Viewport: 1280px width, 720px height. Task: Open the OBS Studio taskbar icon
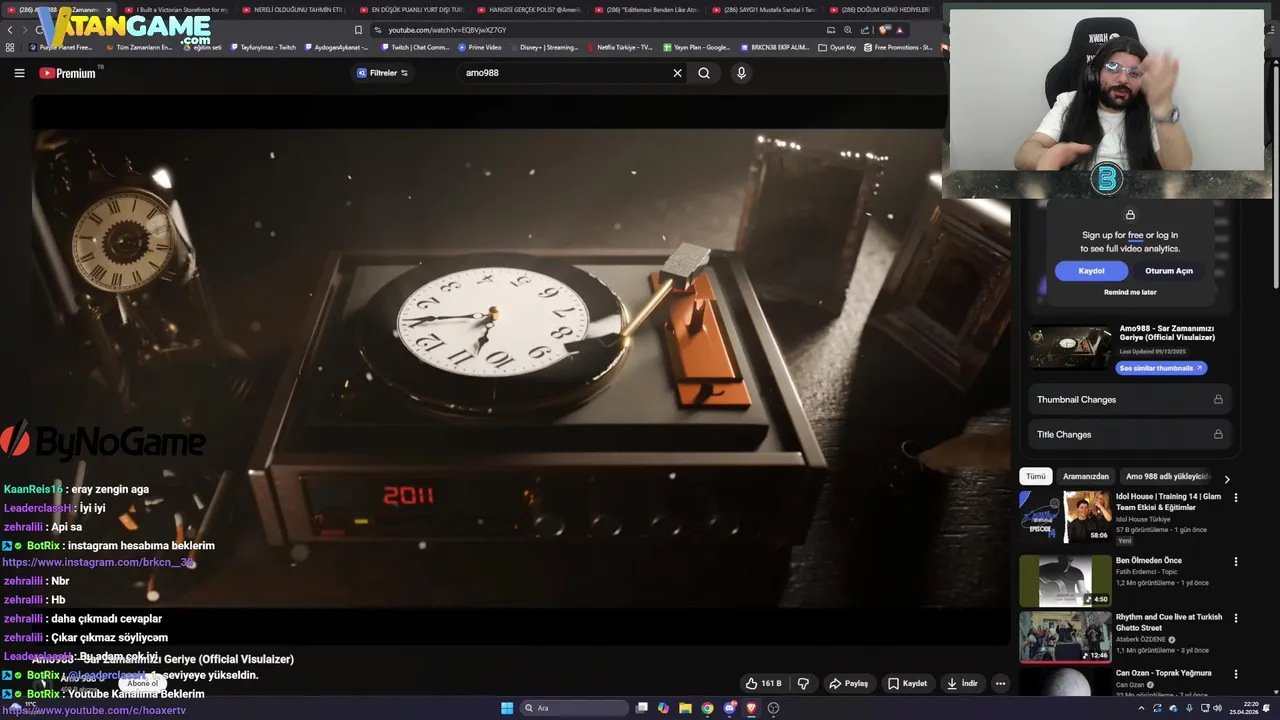(x=773, y=708)
